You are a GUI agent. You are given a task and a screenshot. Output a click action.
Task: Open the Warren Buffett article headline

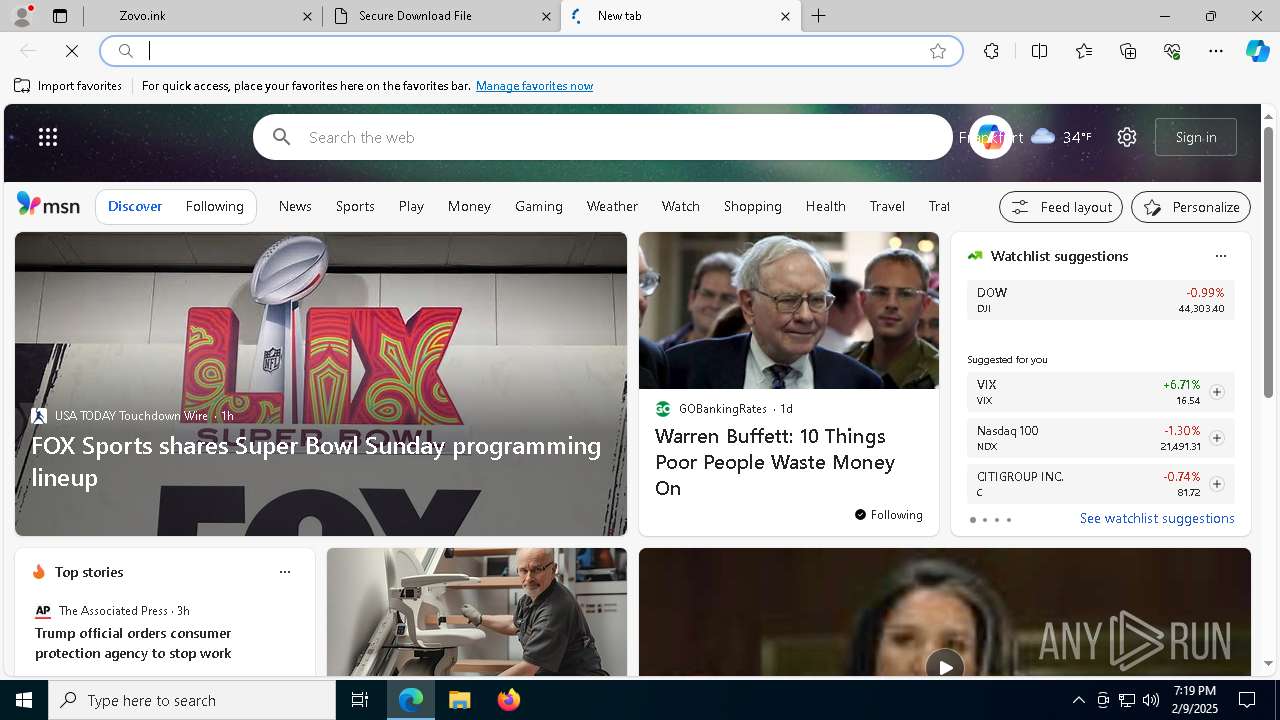click(775, 462)
